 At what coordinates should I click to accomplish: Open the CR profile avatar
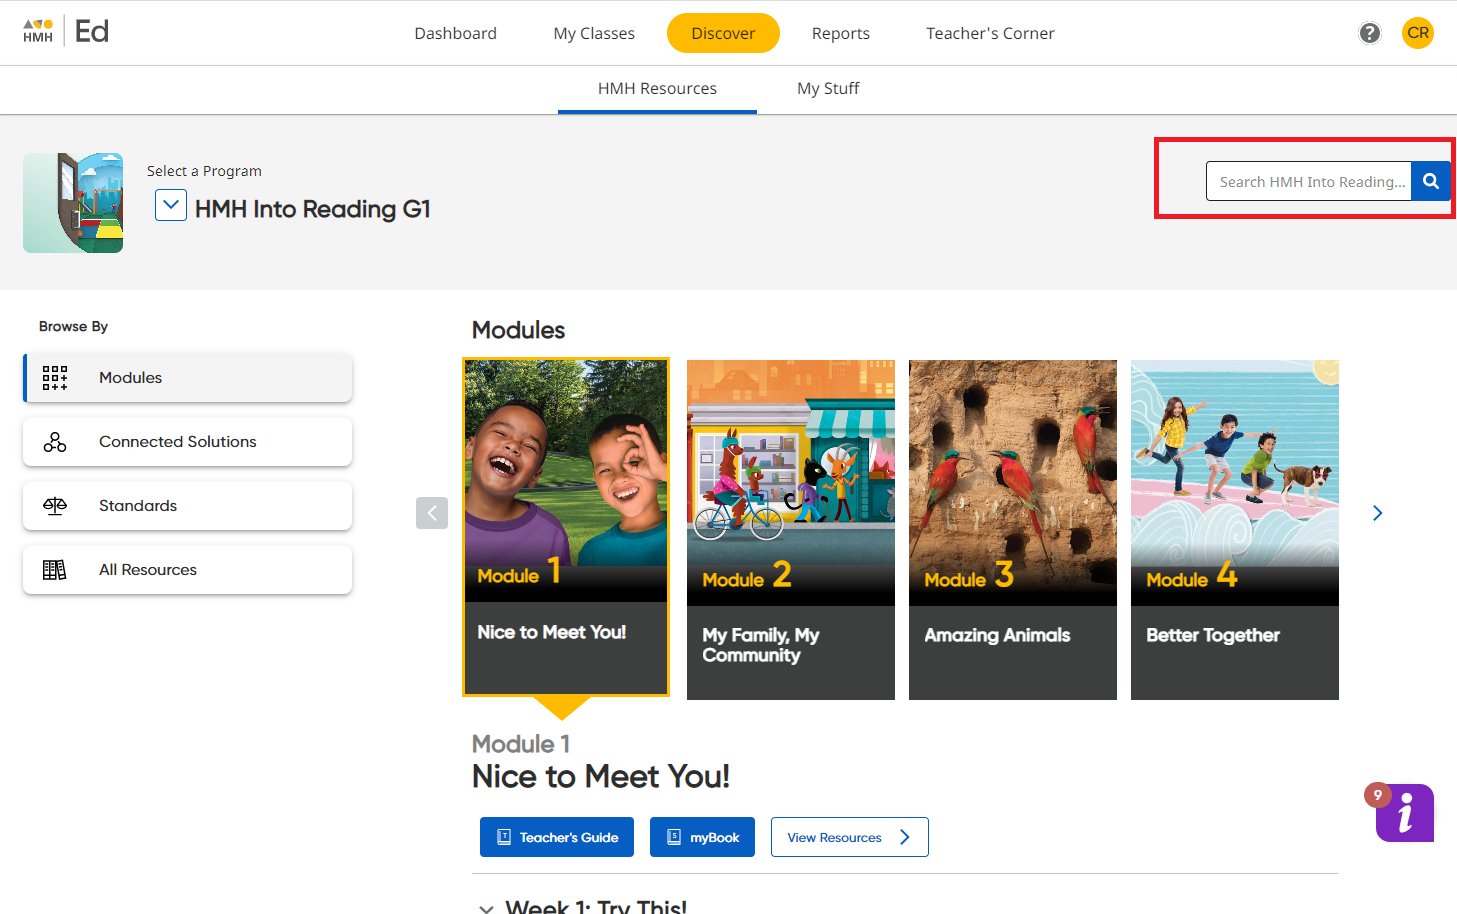(1417, 33)
